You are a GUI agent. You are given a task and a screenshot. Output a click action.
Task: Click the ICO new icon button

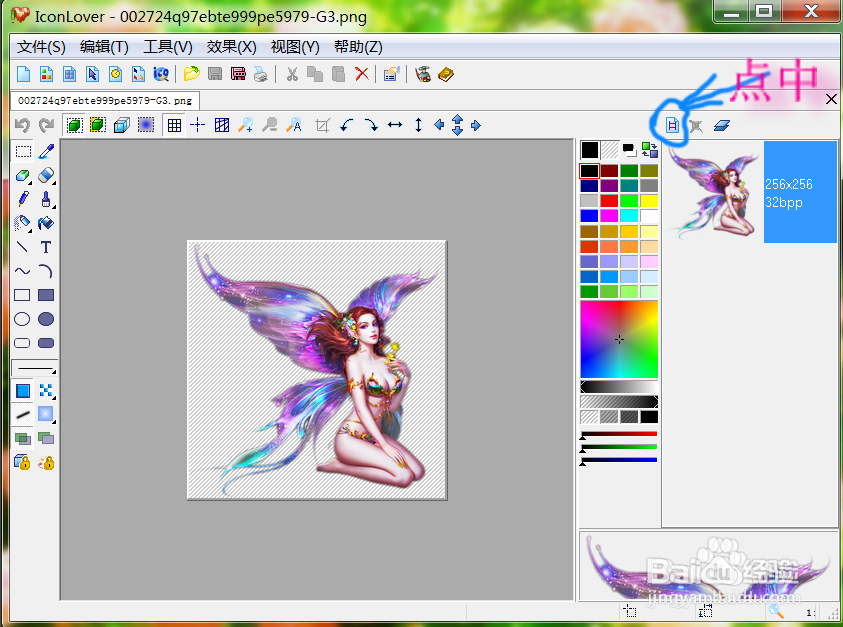click(161, 74)
